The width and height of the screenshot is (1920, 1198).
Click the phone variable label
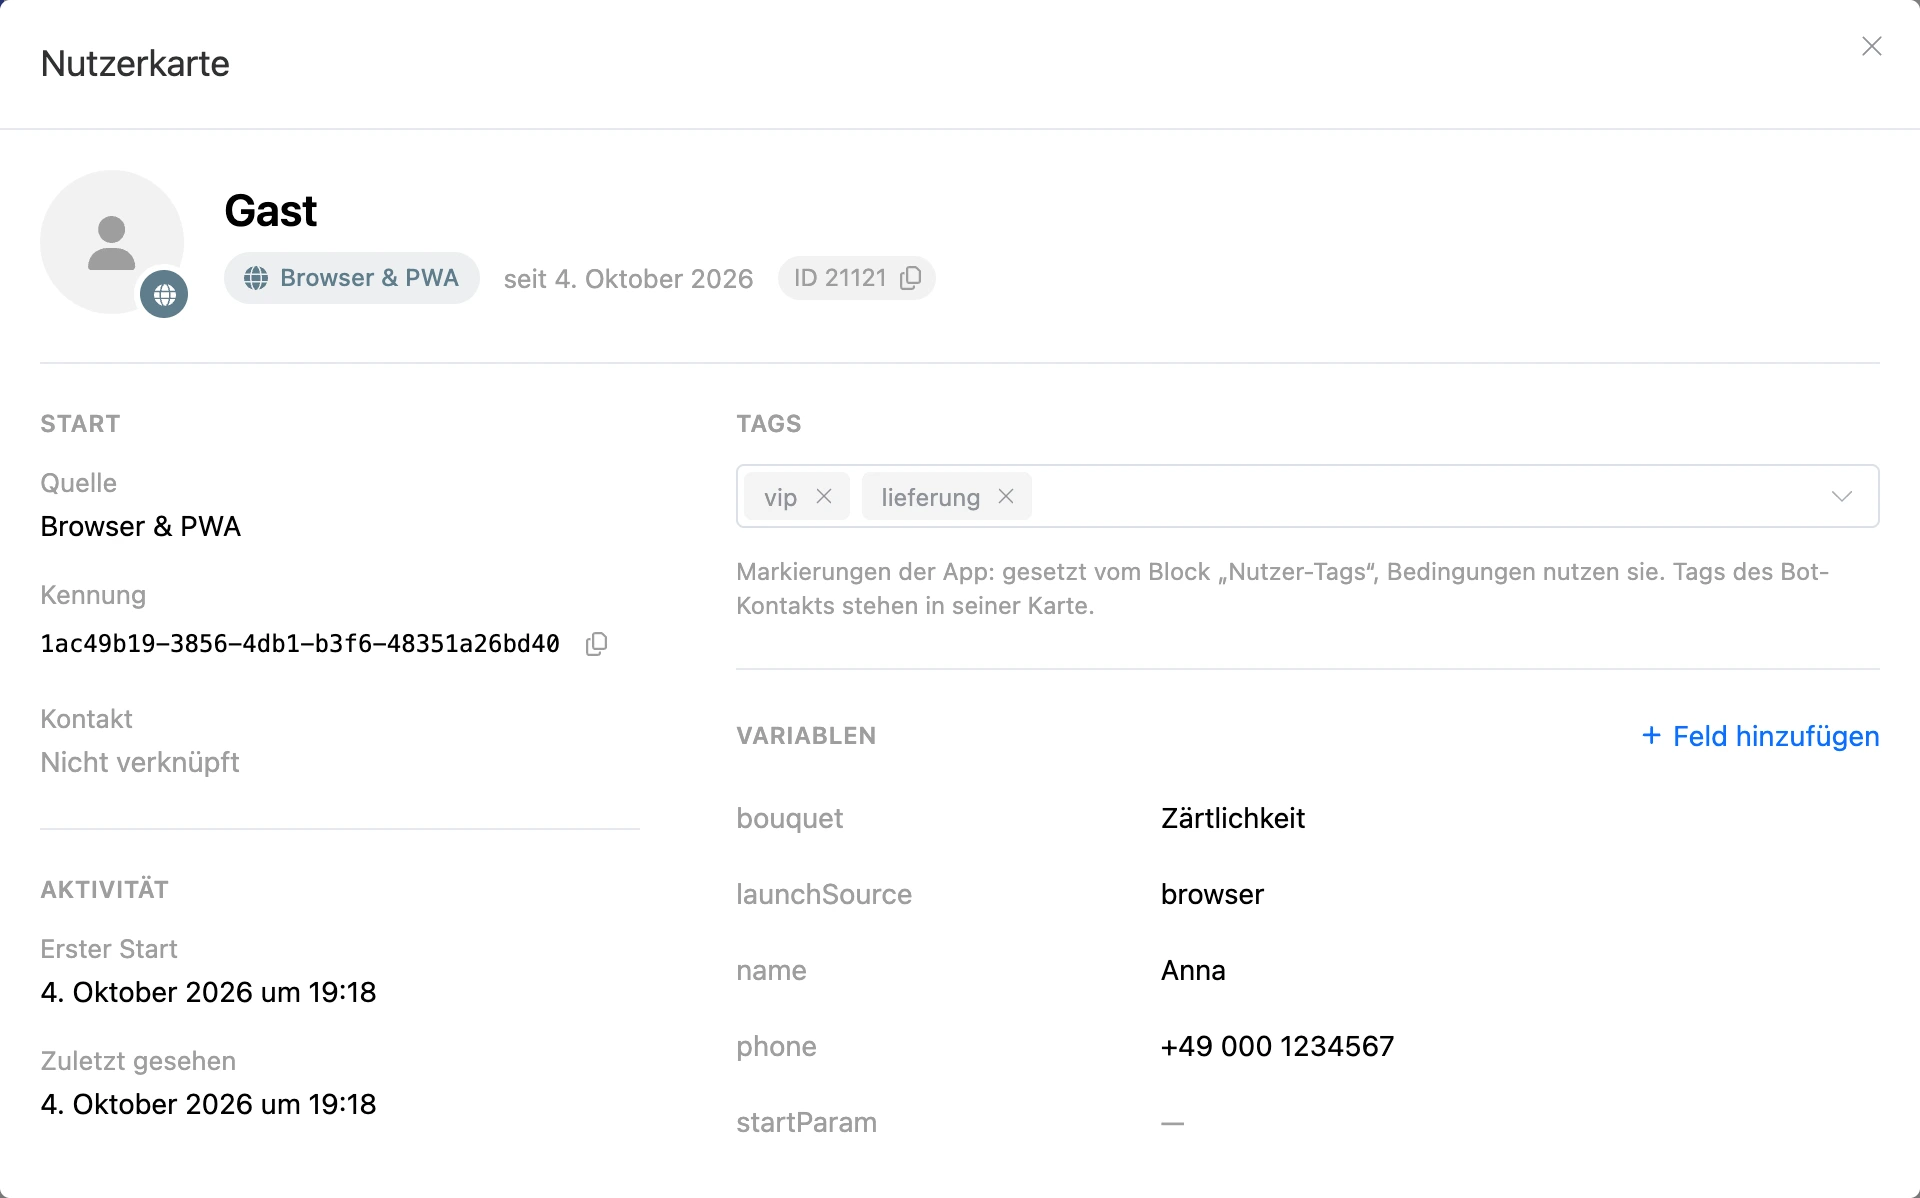coord(776,1046)
